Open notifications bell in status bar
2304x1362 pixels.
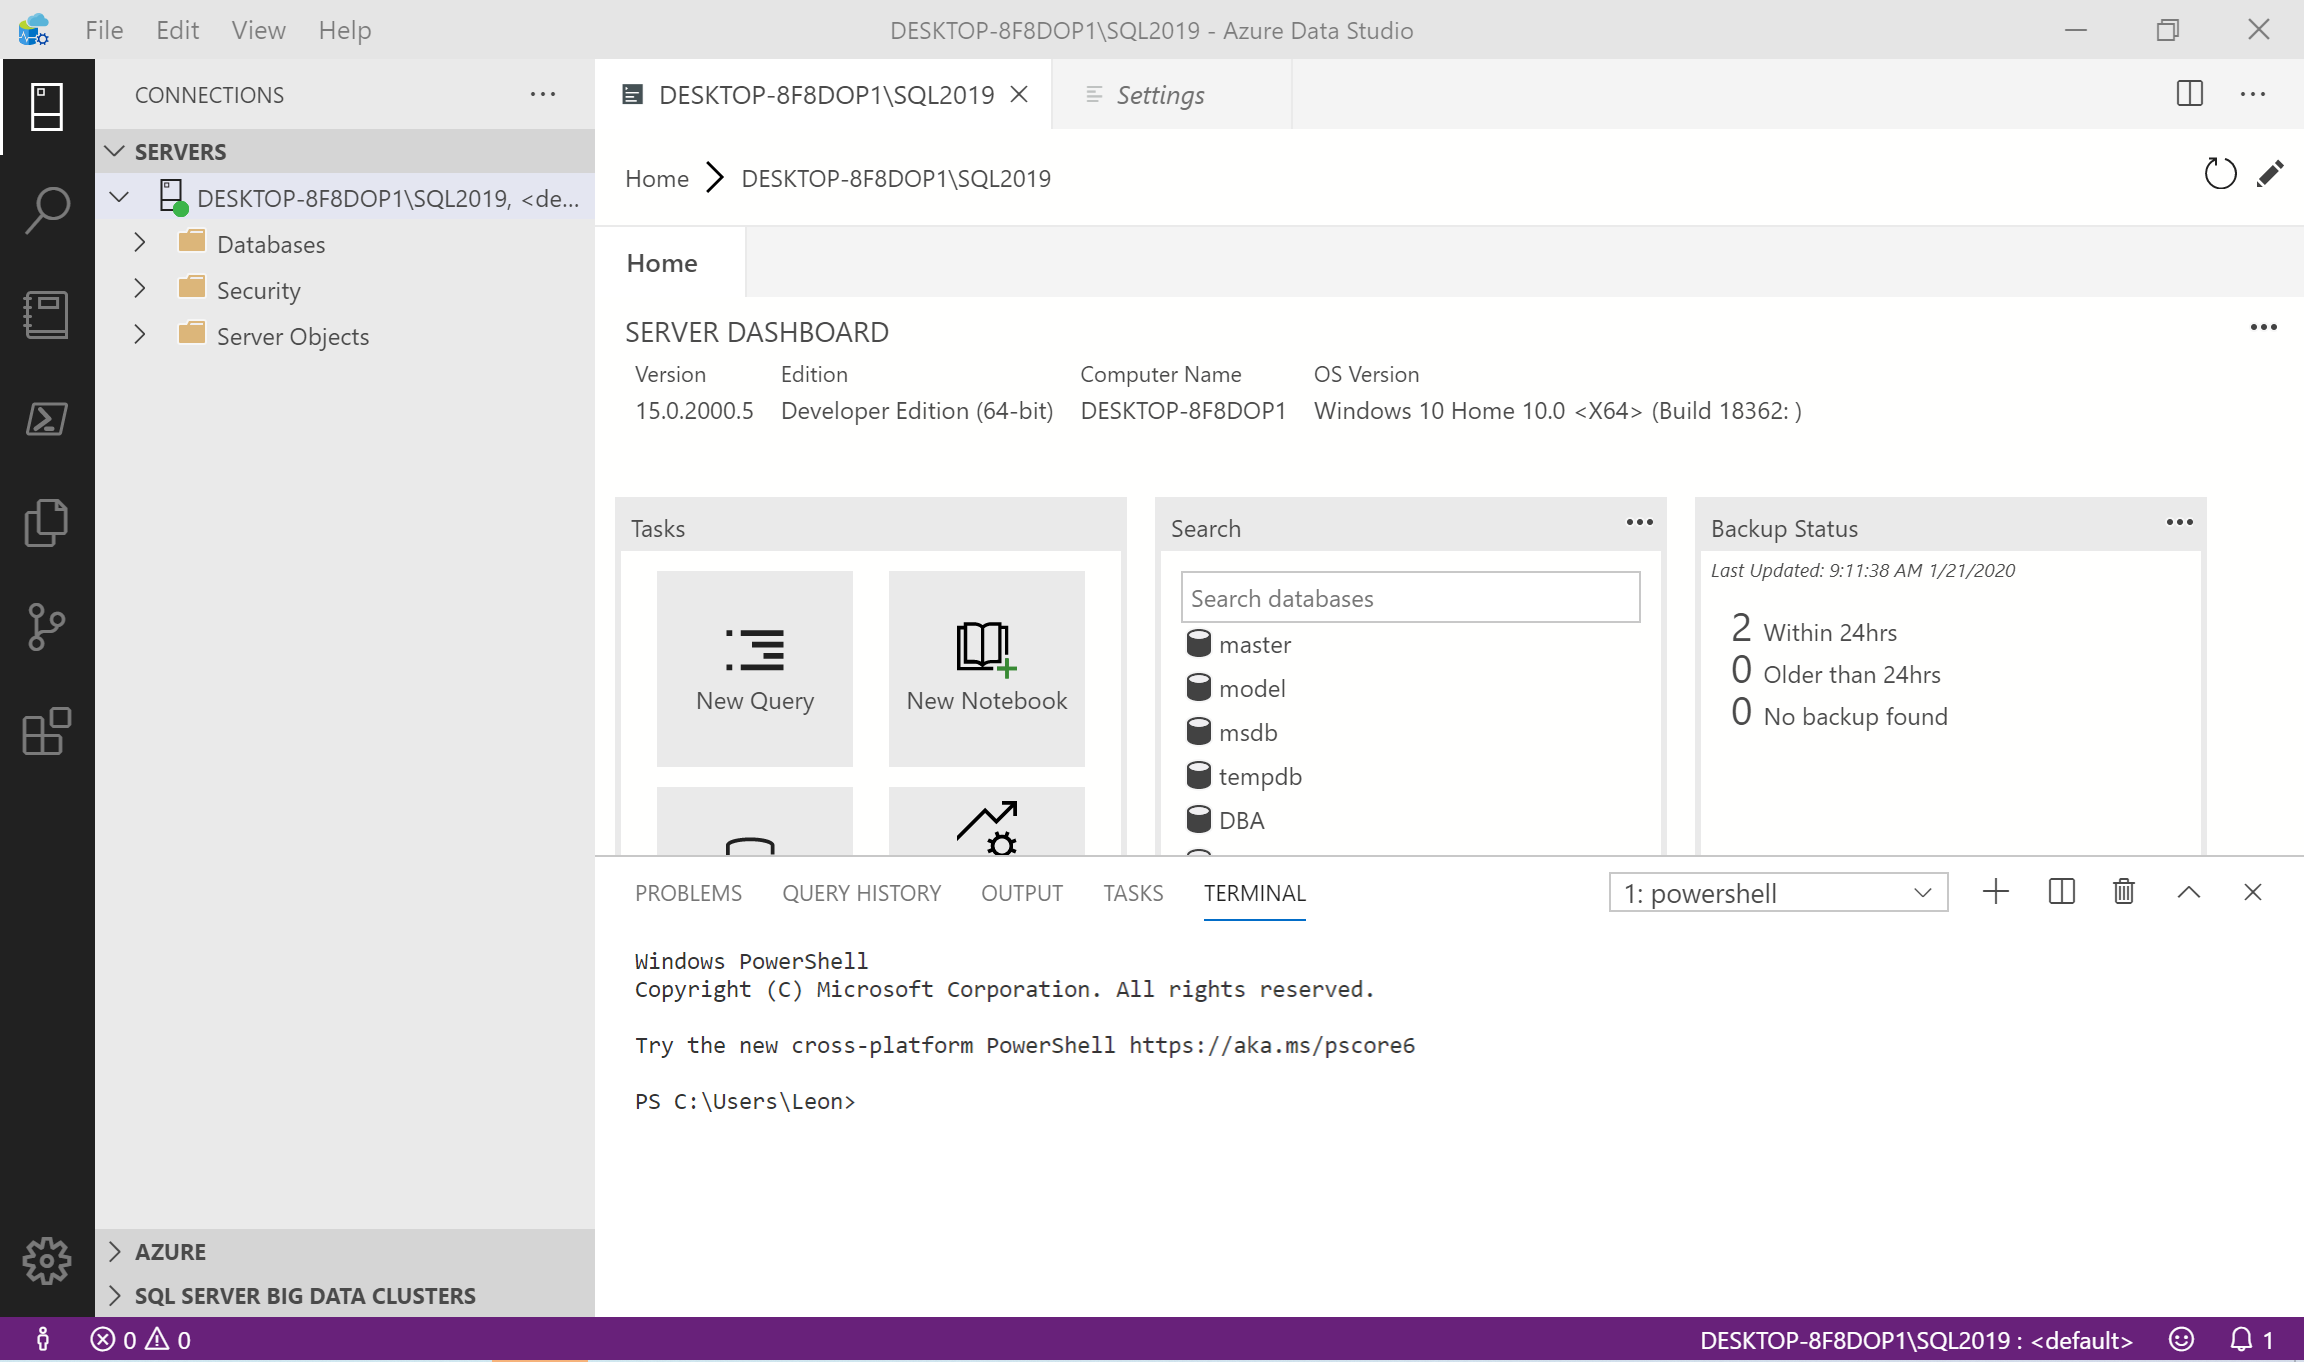[2242, 1340]
